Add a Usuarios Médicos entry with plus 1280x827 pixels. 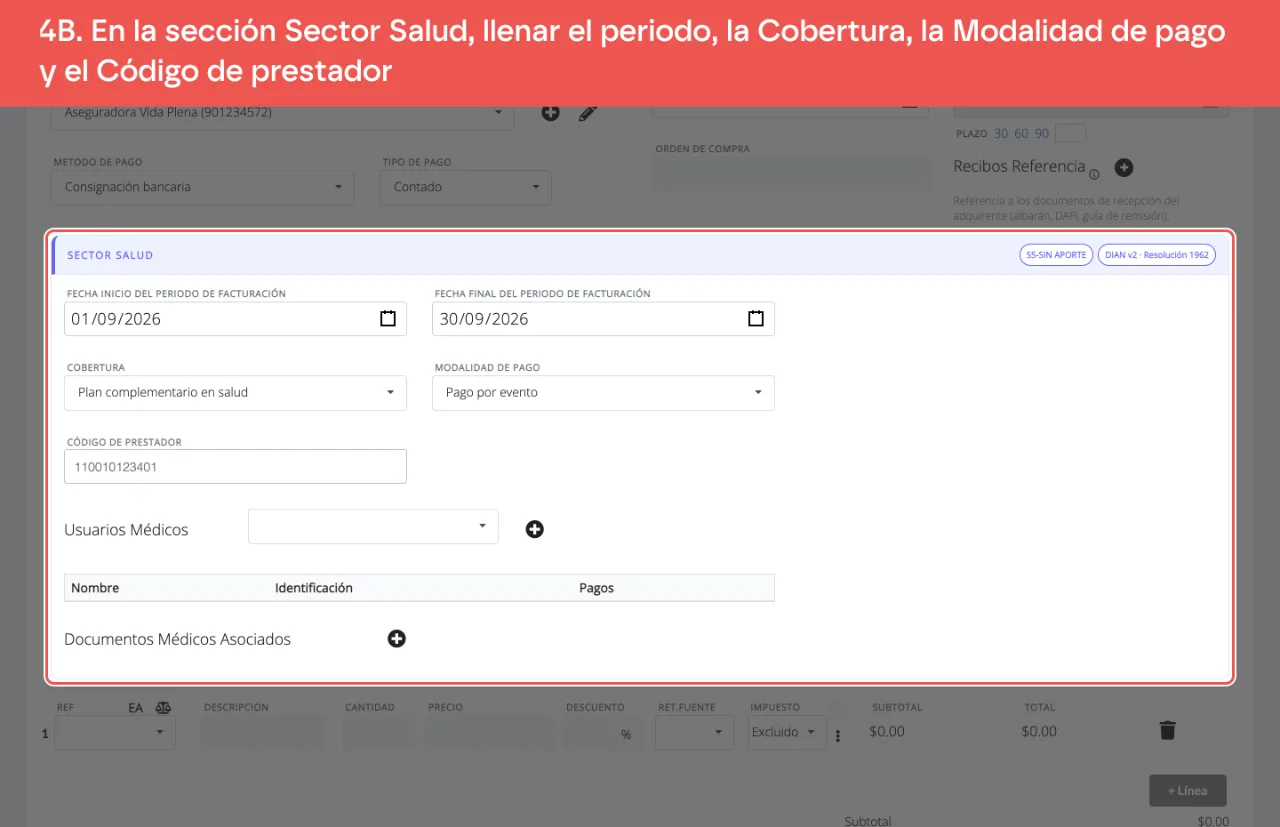coord(535,529)
